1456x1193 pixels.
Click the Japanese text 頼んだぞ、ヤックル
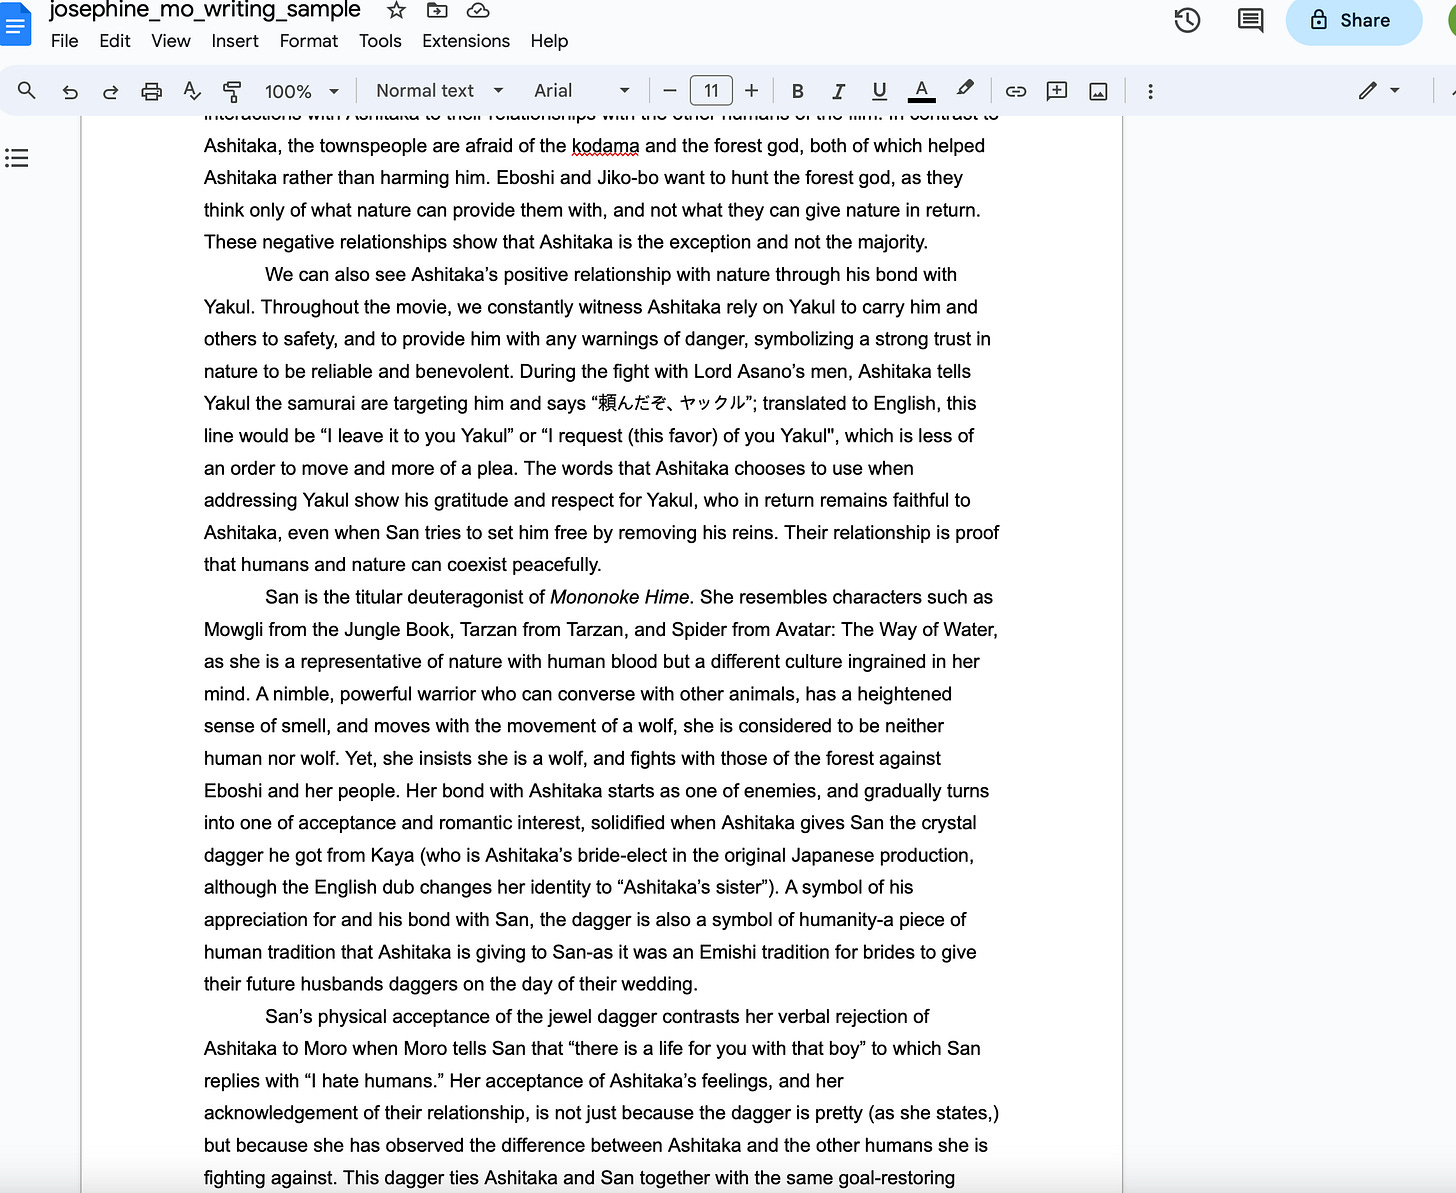click(x=673, y=403)
